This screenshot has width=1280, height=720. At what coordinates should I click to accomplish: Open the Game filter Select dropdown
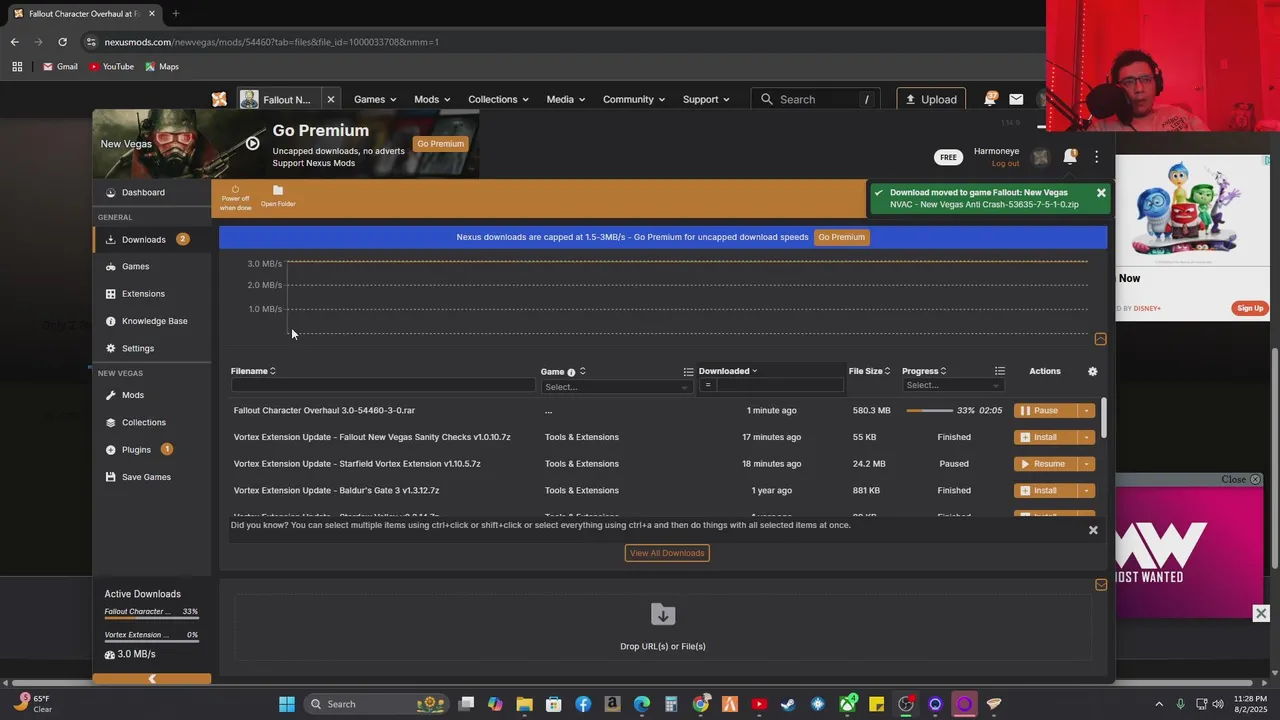616,387
